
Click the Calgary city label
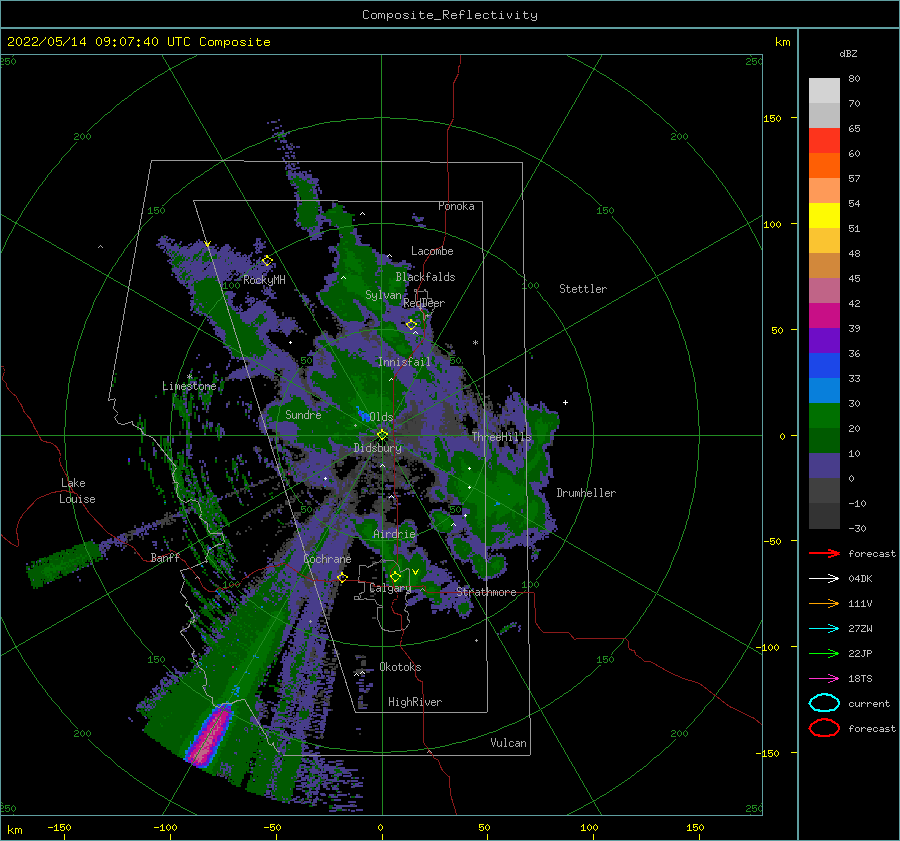tap(390, 588)
